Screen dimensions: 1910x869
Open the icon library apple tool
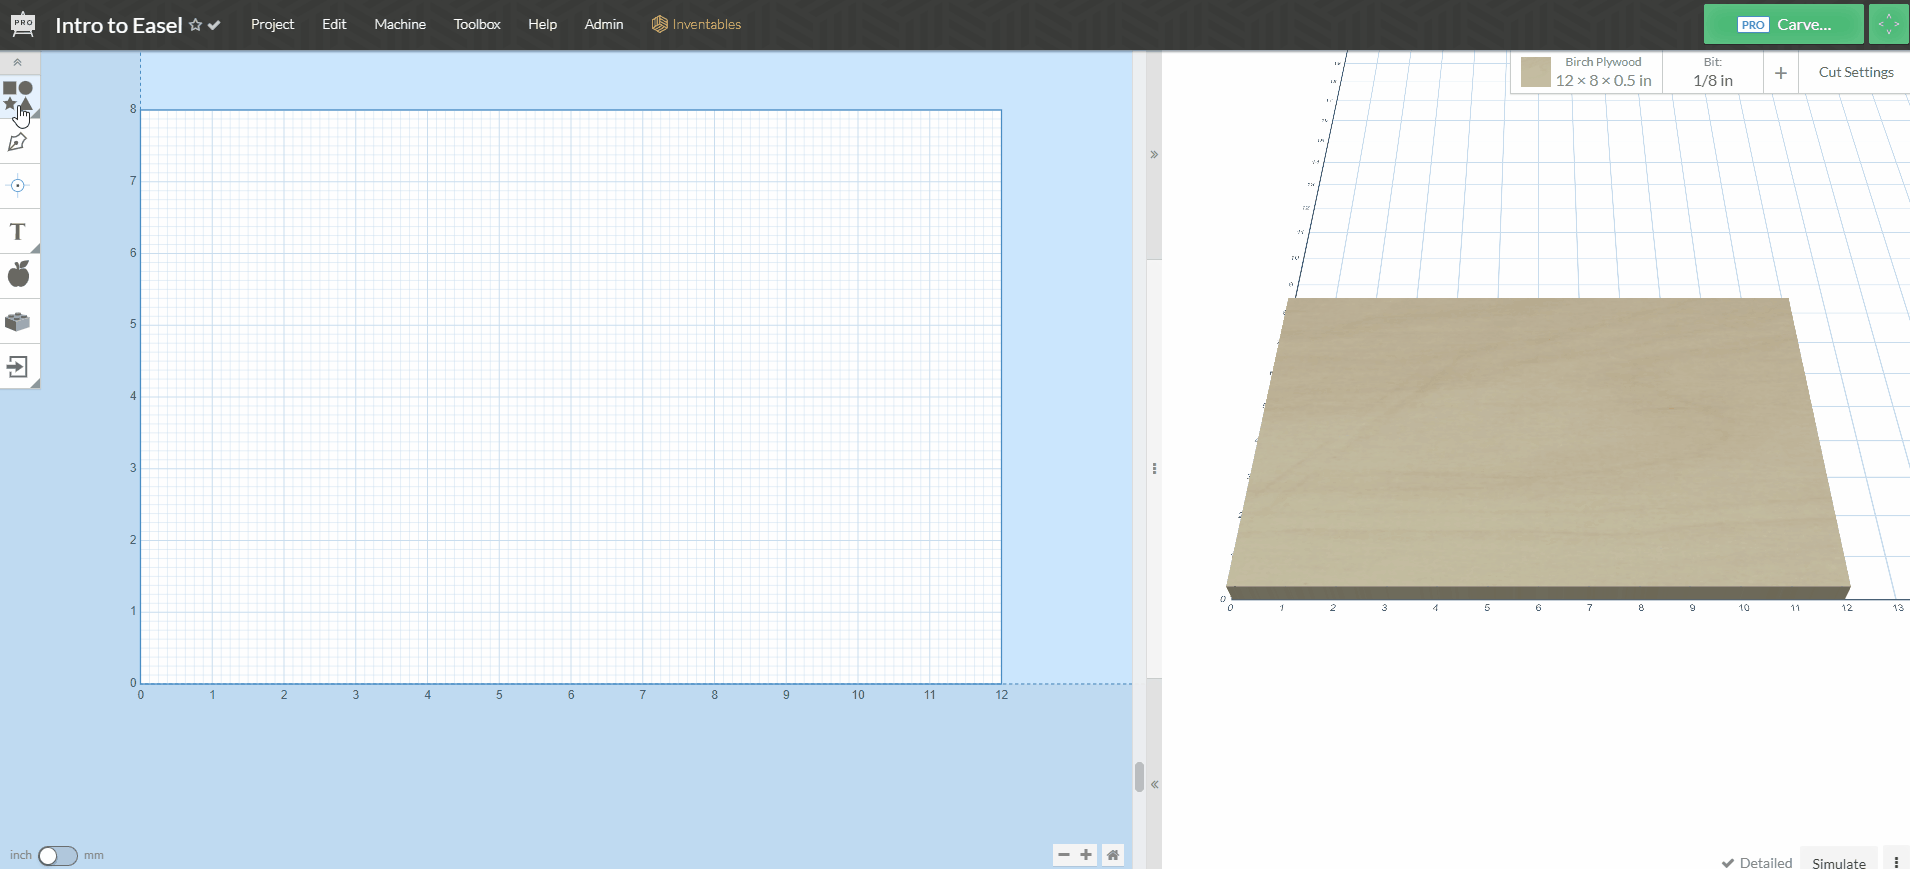[18, 274]
